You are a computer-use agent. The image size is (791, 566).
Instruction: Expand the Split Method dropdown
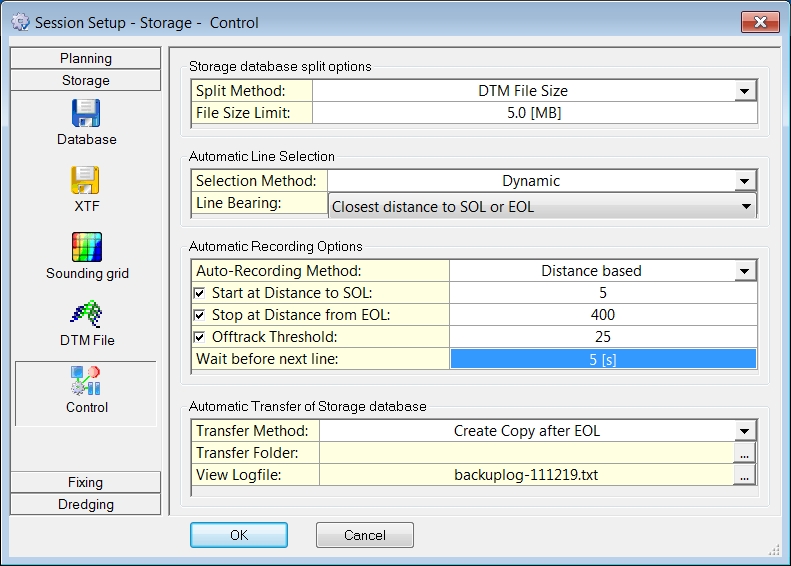pos(744,91)
